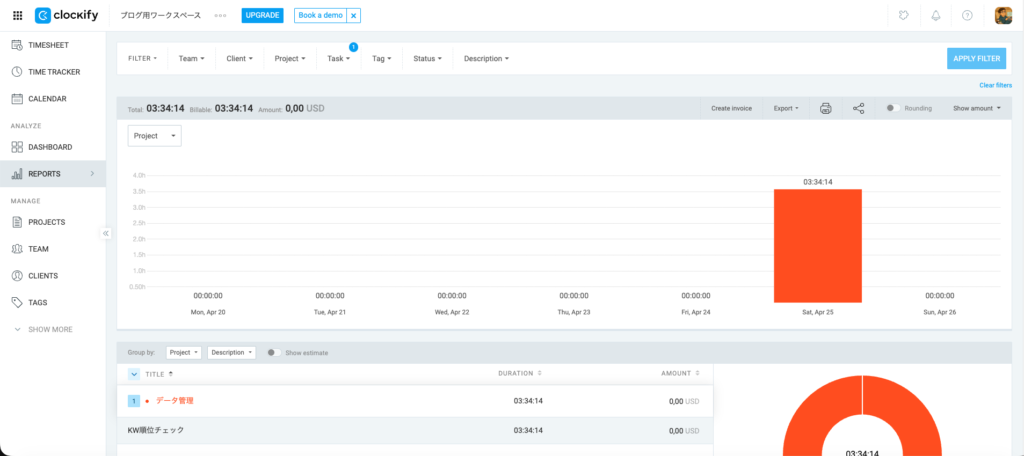Collapse the sidebar with double-chevron icon
This screenshot has height=456, width=1024.
pos(106,233)
